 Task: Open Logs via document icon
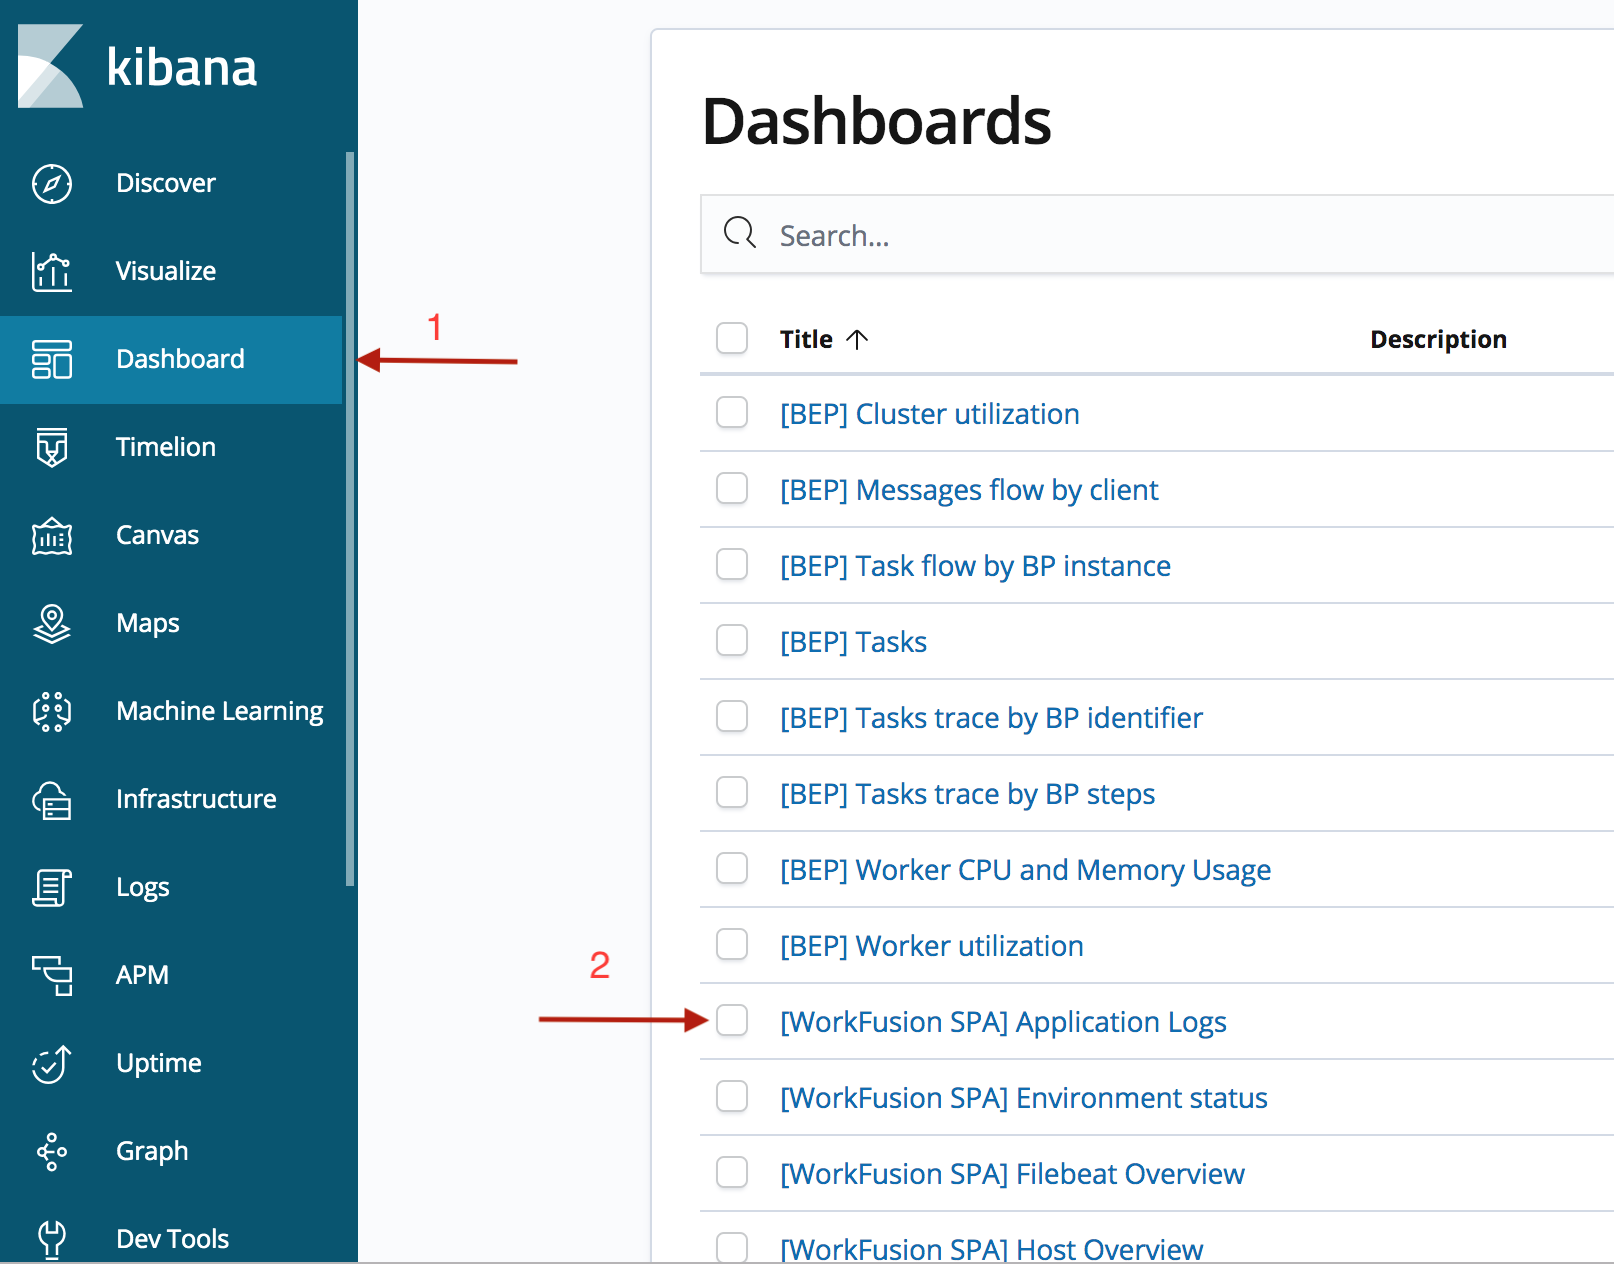coord(52,887)
